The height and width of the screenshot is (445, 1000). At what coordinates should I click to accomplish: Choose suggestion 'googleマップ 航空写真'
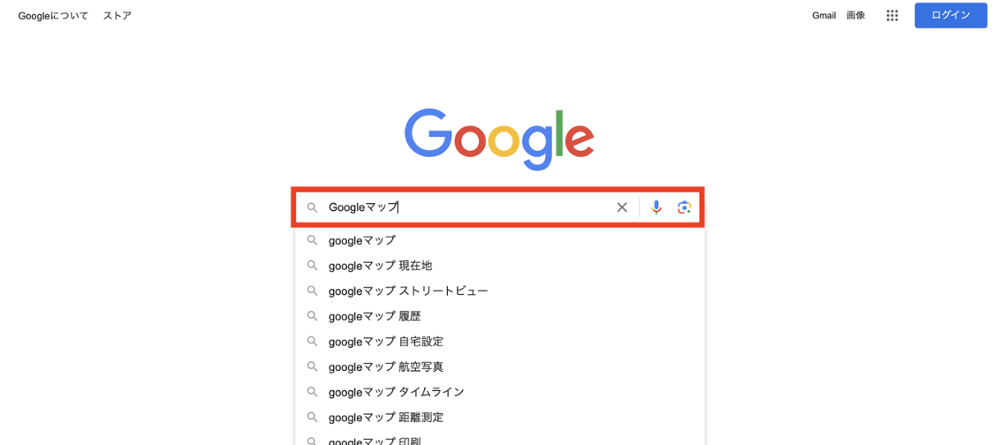(x=385, y=367)
